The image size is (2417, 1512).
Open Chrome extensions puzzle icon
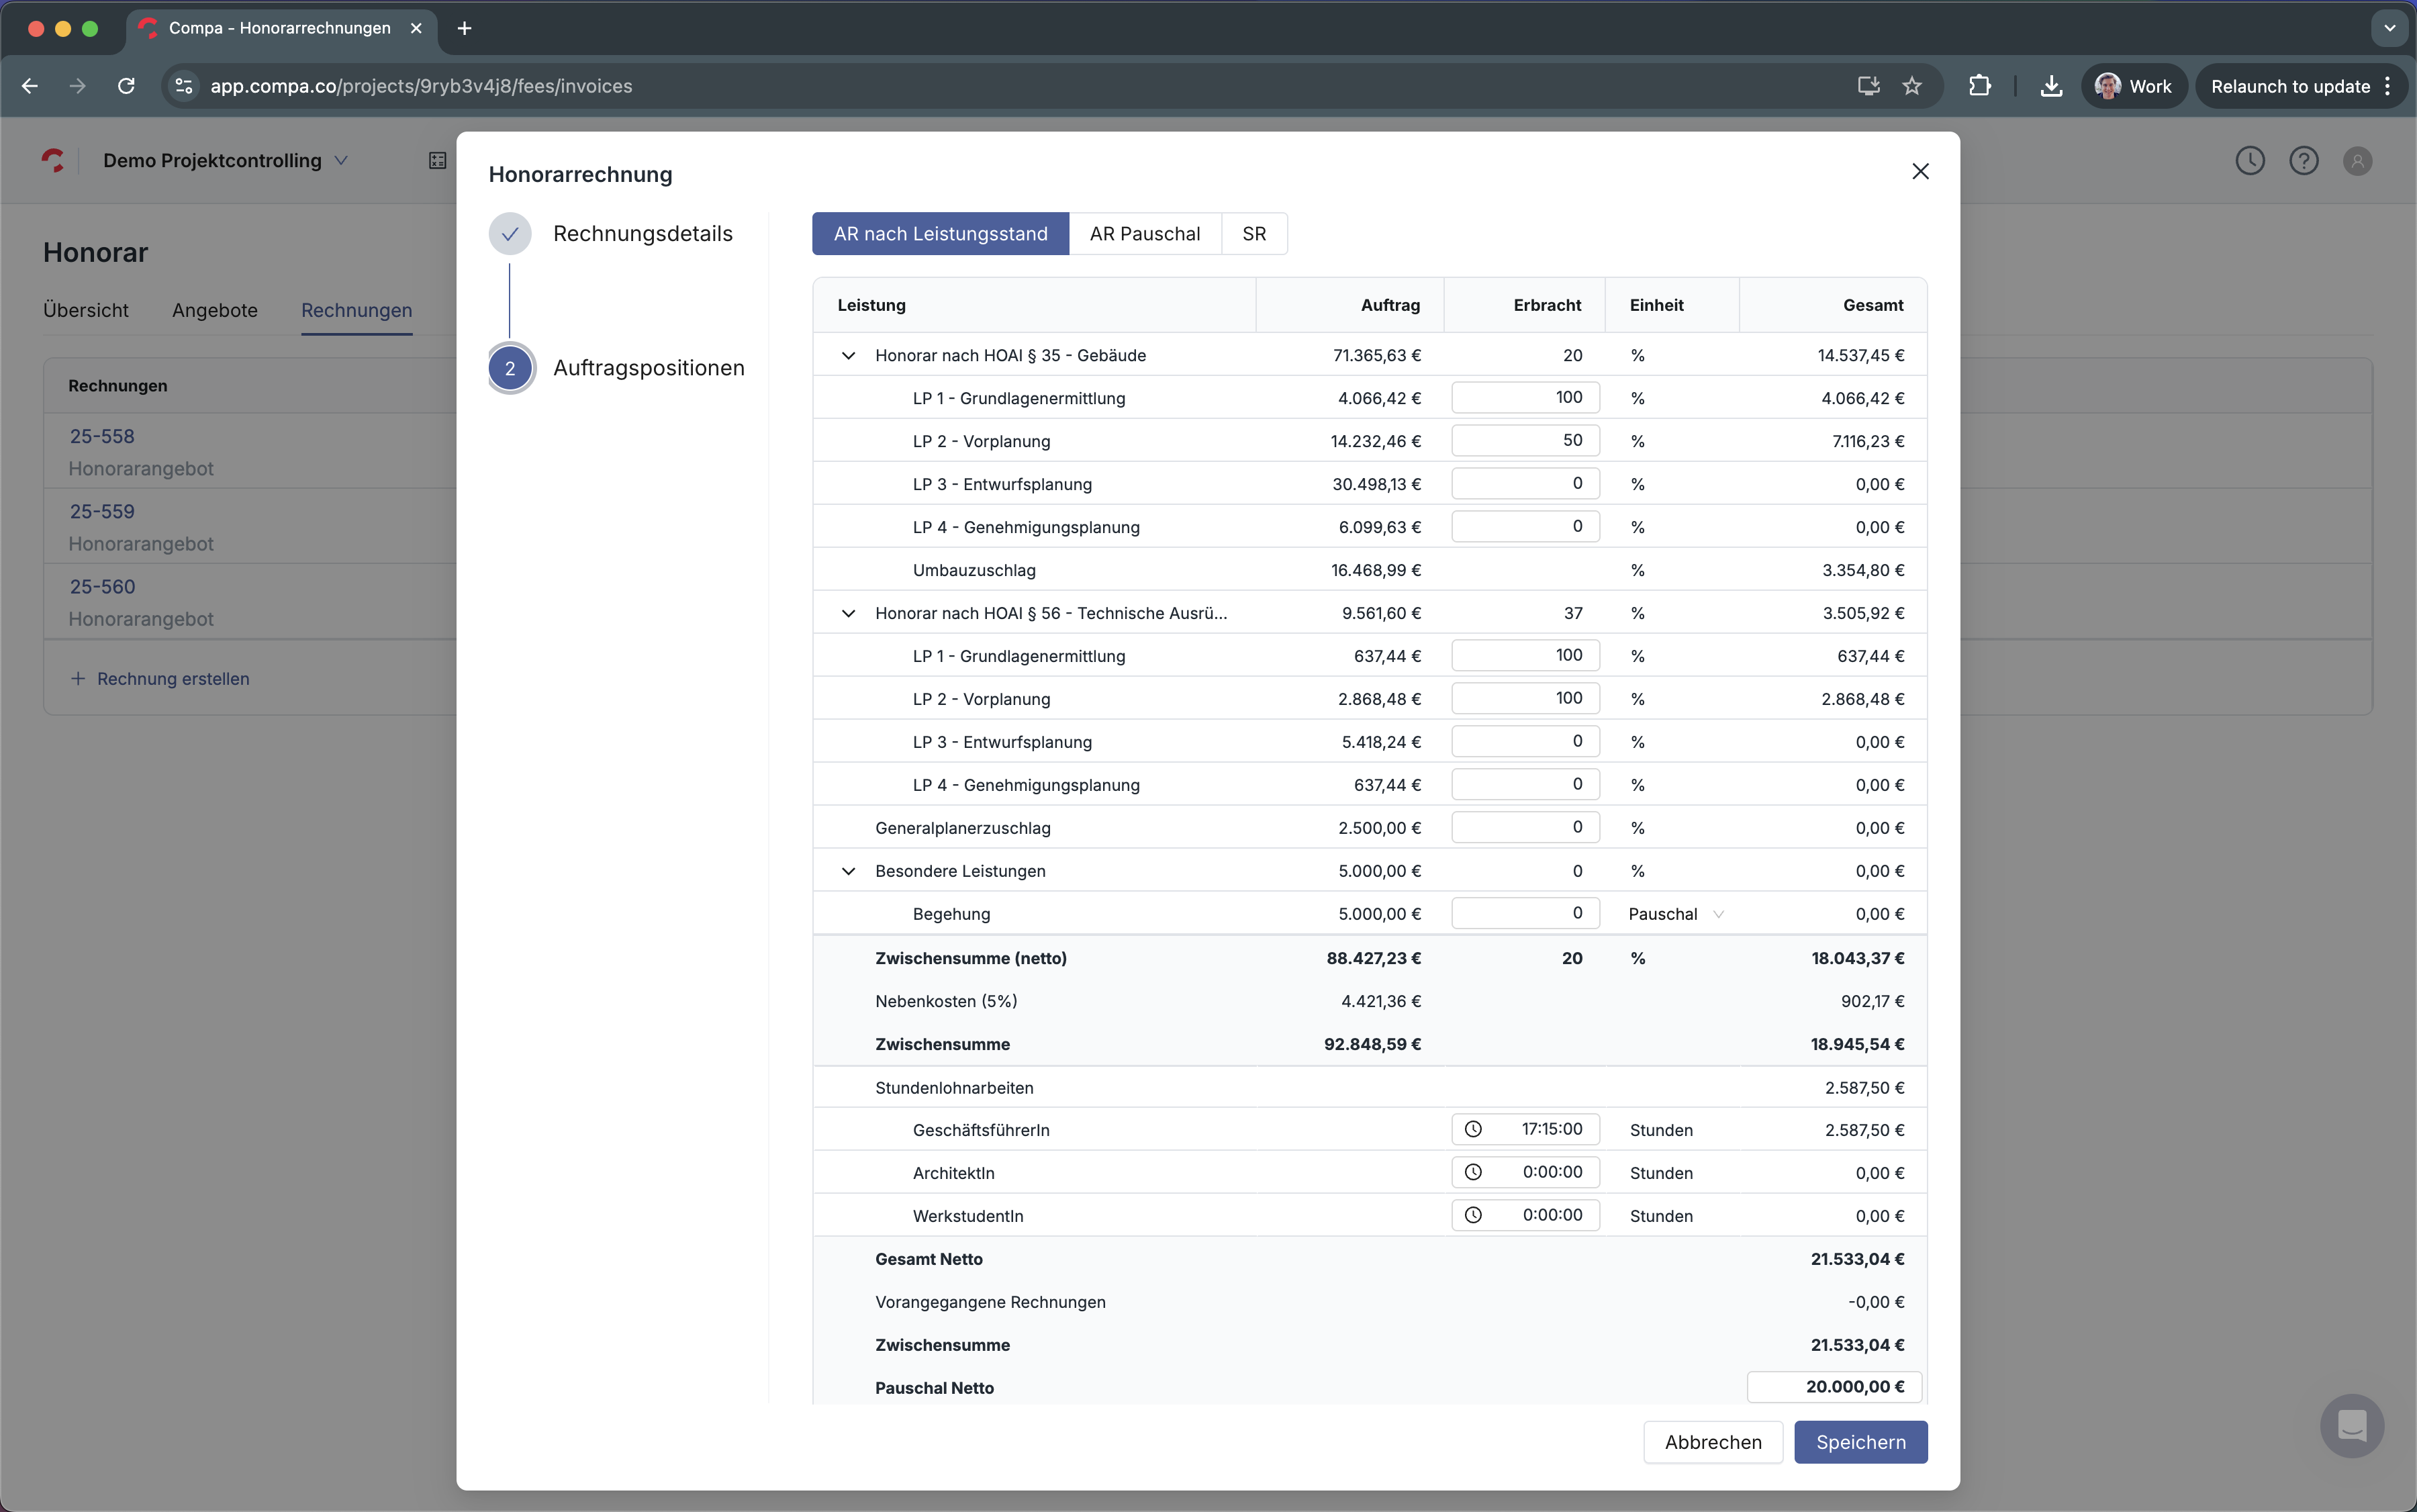tap(1979, 86)
